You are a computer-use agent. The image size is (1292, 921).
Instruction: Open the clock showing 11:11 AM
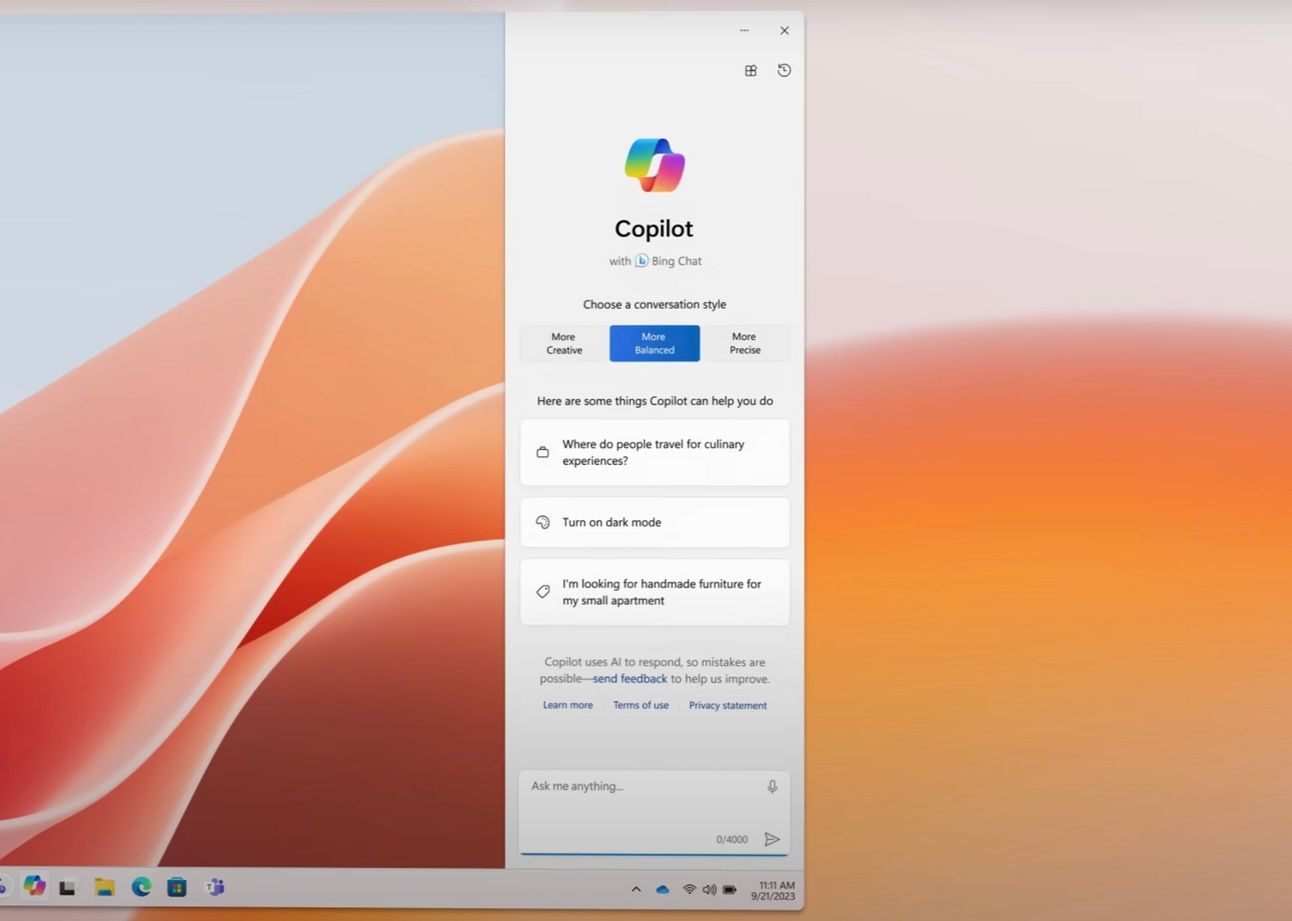click(773, 890)
